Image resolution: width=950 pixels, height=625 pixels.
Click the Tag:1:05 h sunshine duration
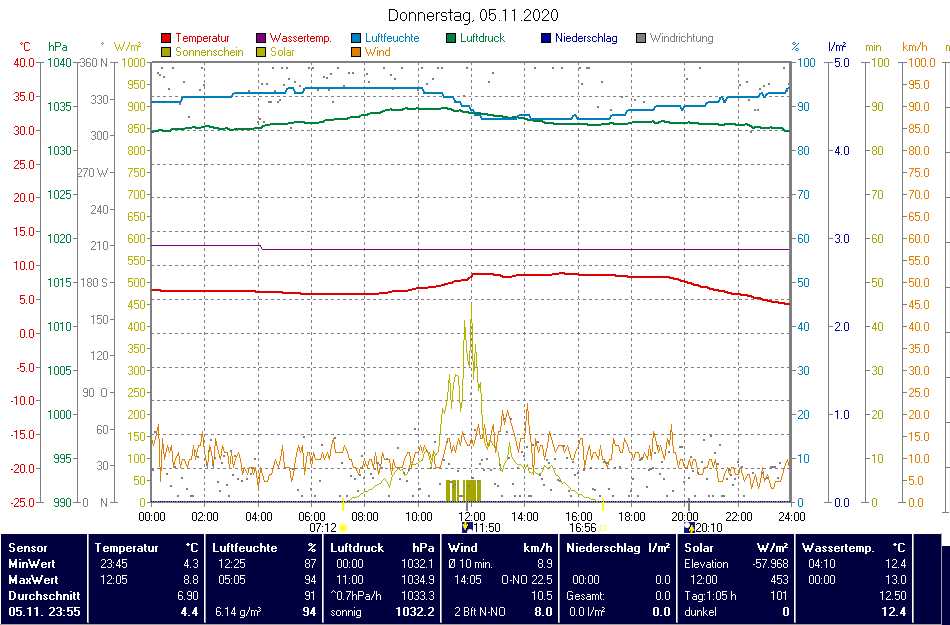pos(710,596)
